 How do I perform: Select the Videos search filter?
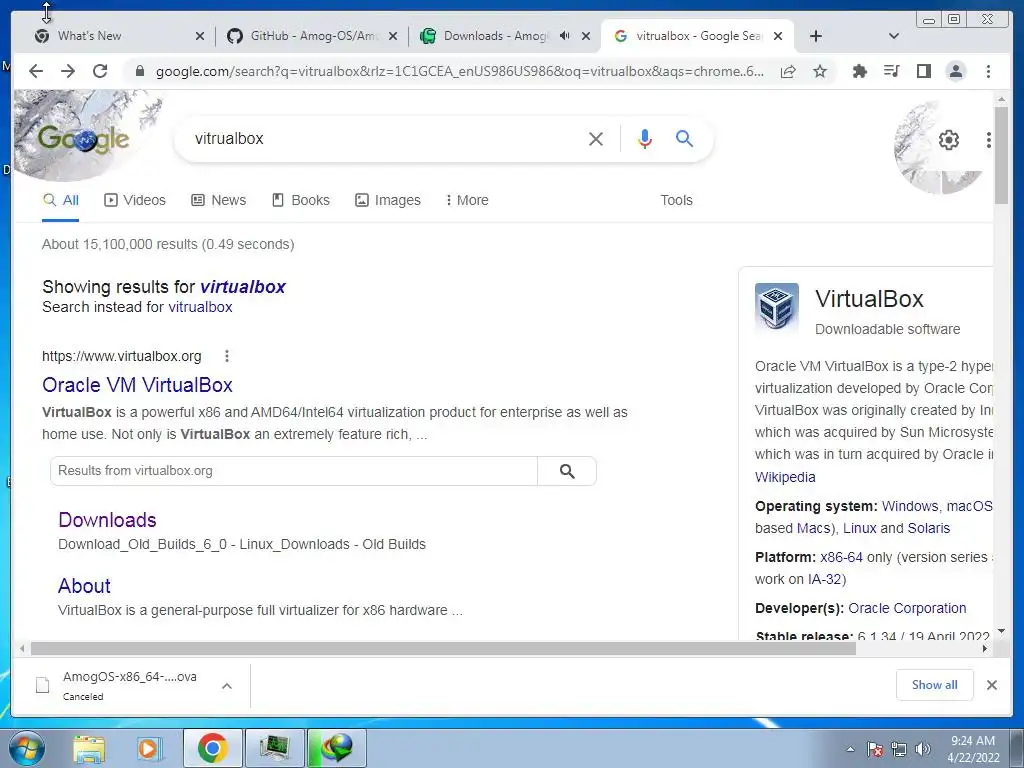point(135,200)
